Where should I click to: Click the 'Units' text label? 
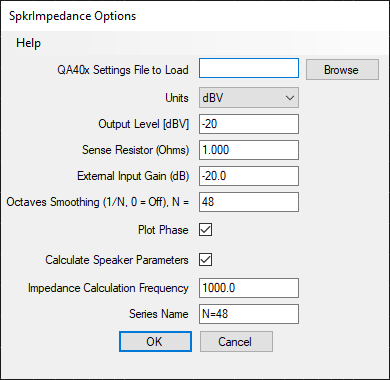point(177,98)
